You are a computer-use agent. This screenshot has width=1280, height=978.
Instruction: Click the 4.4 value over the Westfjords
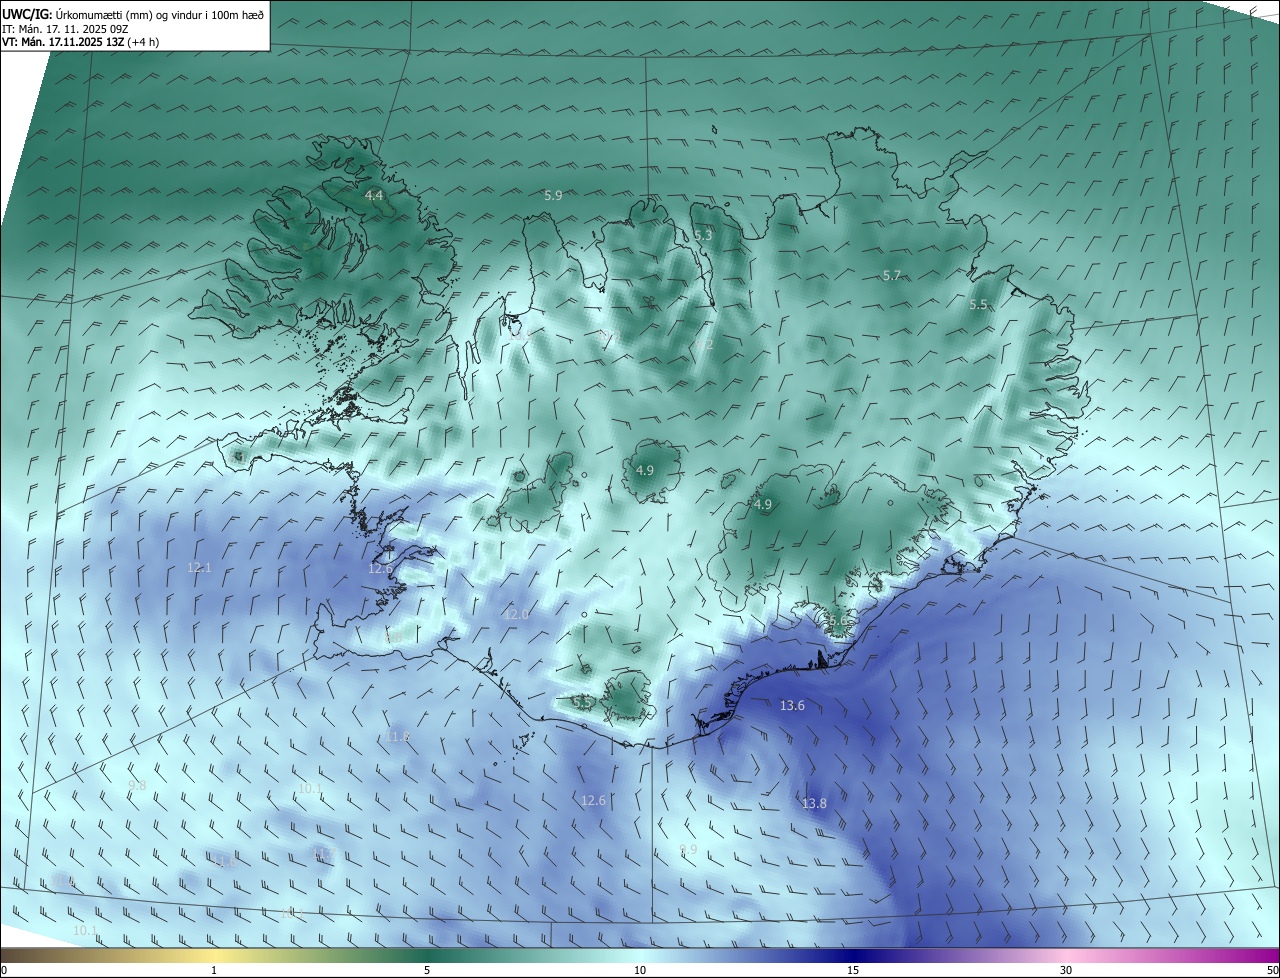(x=374, y=195)
